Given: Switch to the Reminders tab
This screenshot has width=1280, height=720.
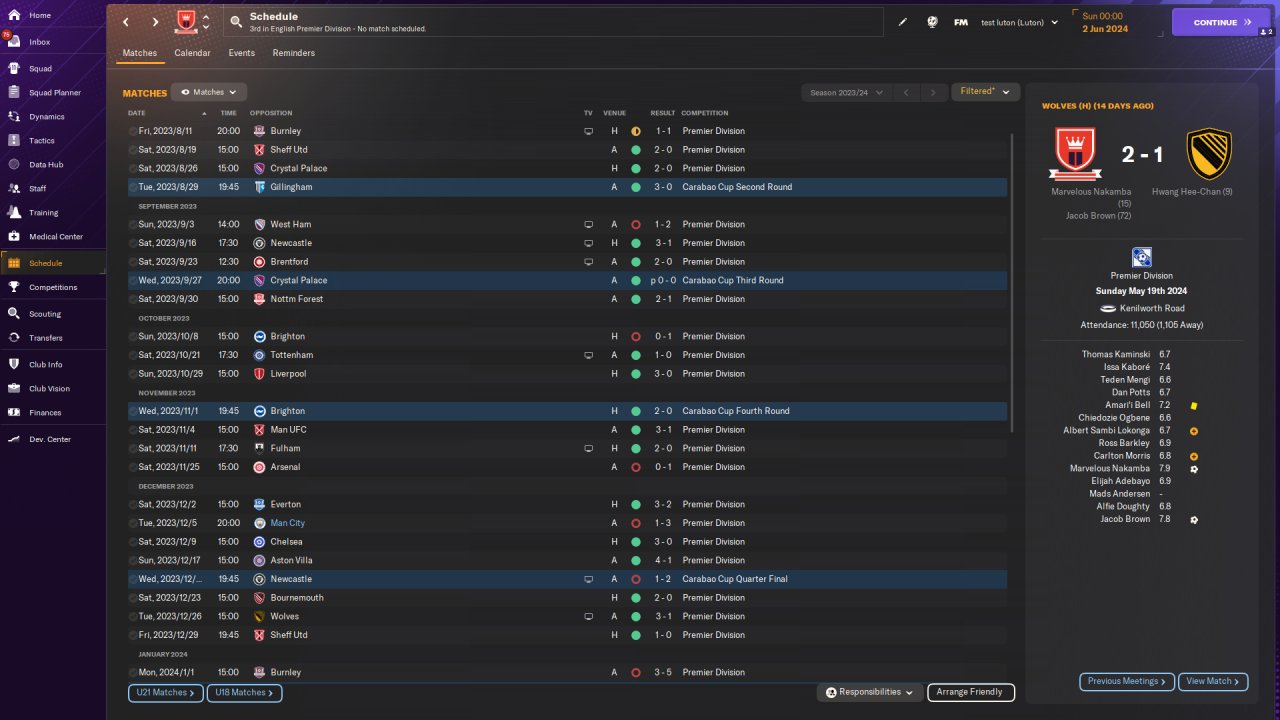Looking at the screenshot, I should 293,53.
